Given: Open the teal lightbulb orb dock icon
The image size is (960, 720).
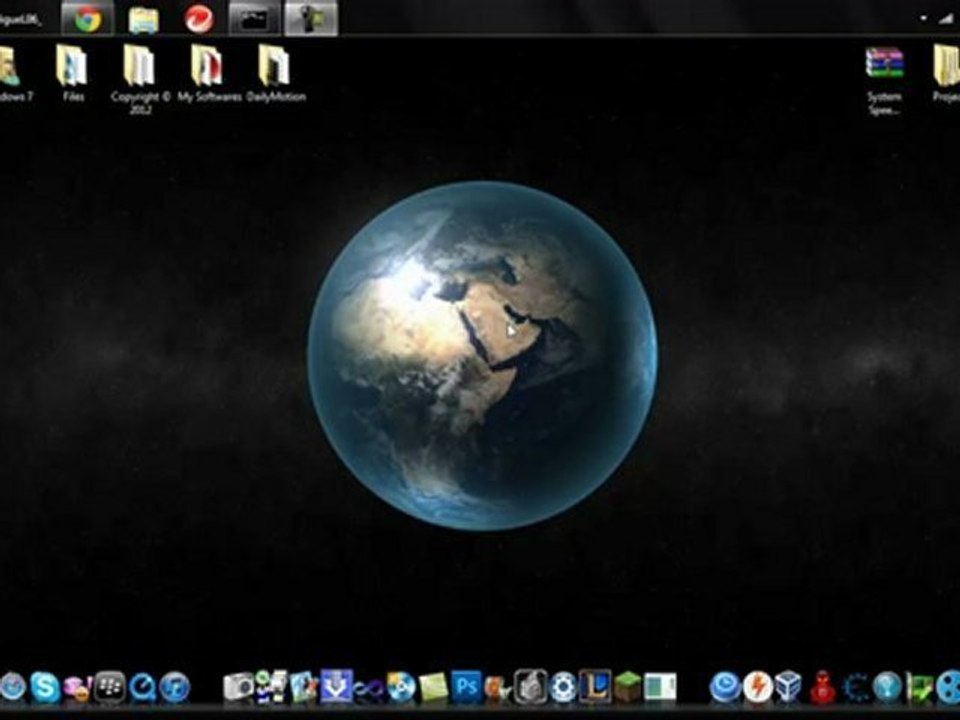Looking at the screenshot, I should pyautogui.click(x=887, y=687).
